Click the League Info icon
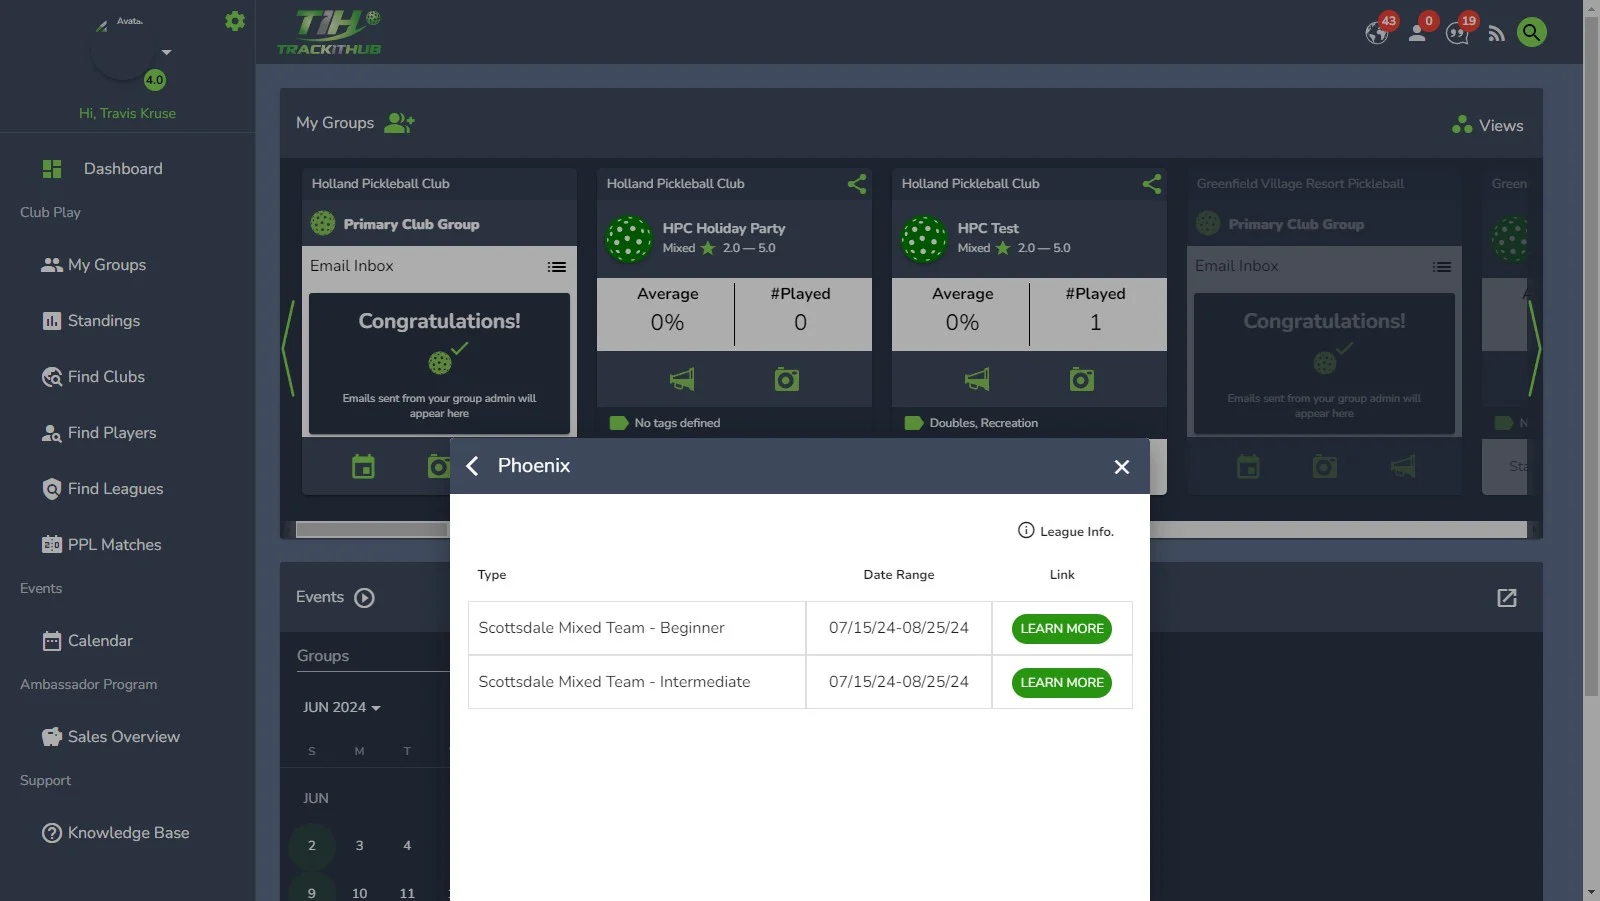The width and height of the screenshot is (1600, 901). point(1026,530)
